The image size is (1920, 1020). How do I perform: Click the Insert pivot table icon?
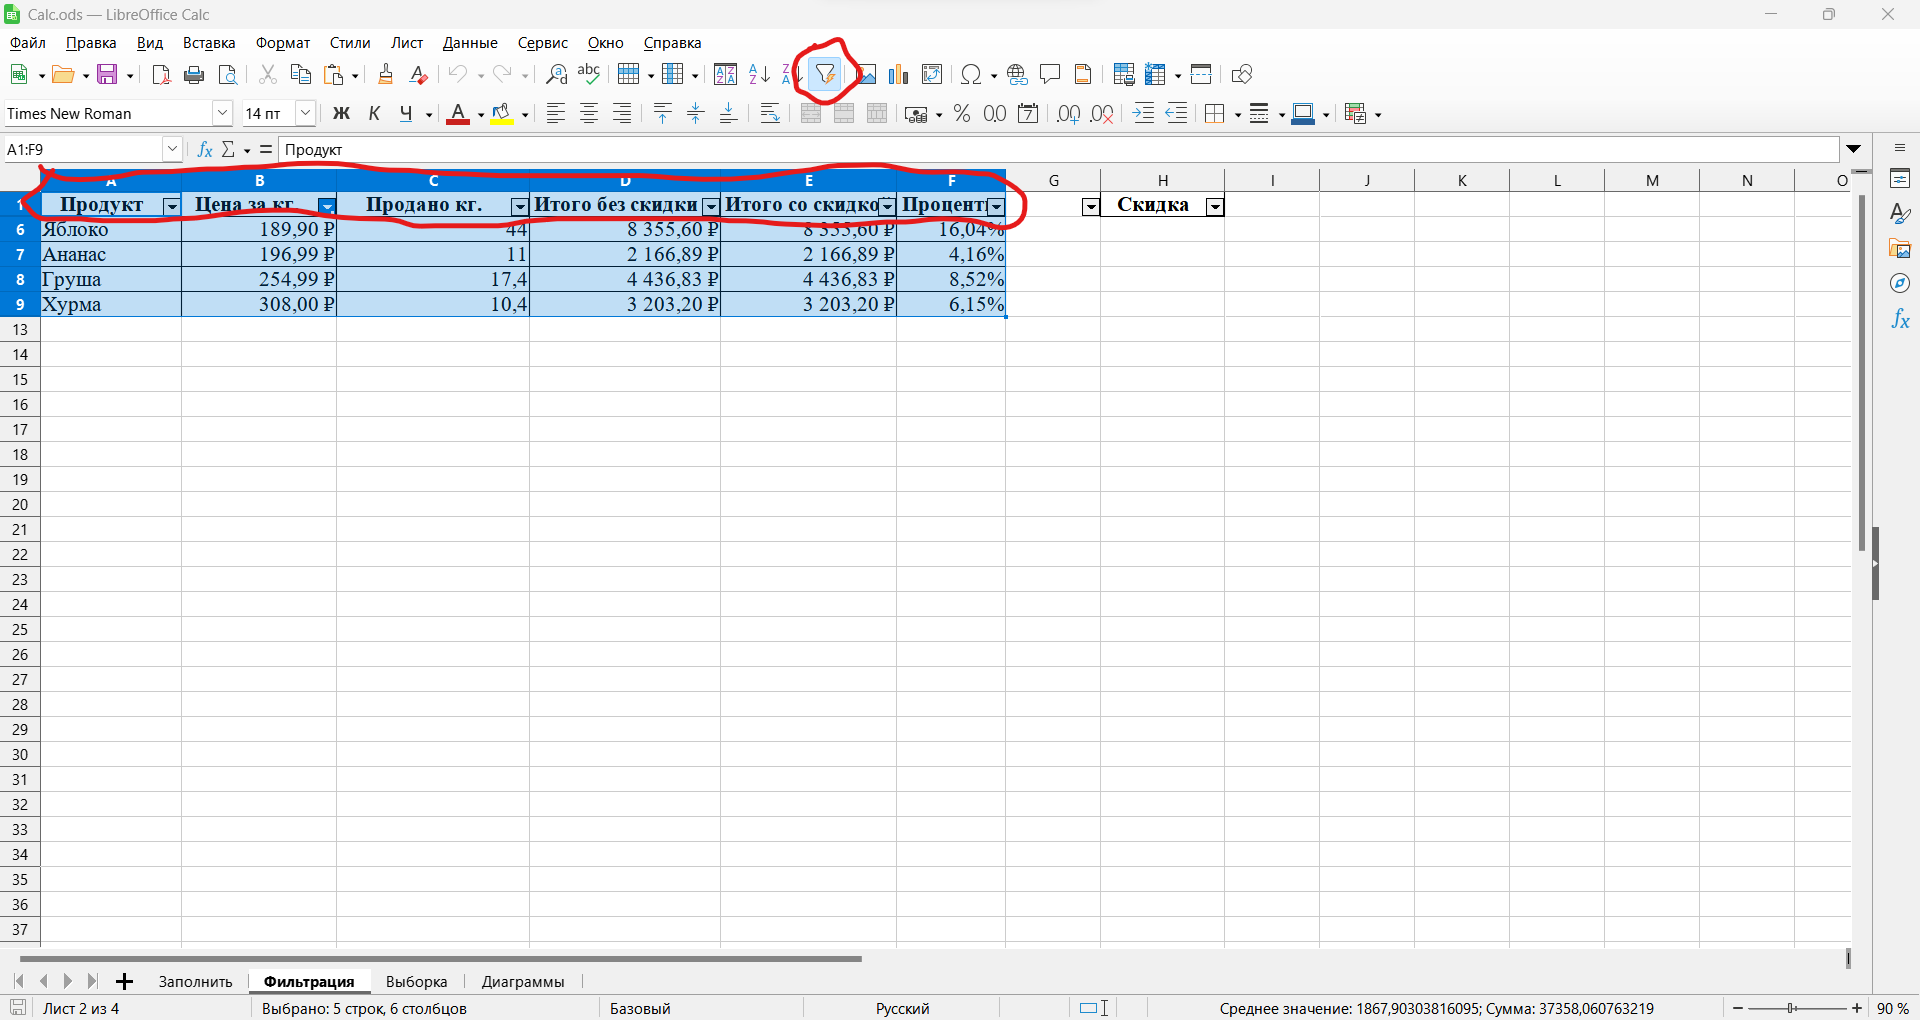pyautogui.click(x=932, y=74)
